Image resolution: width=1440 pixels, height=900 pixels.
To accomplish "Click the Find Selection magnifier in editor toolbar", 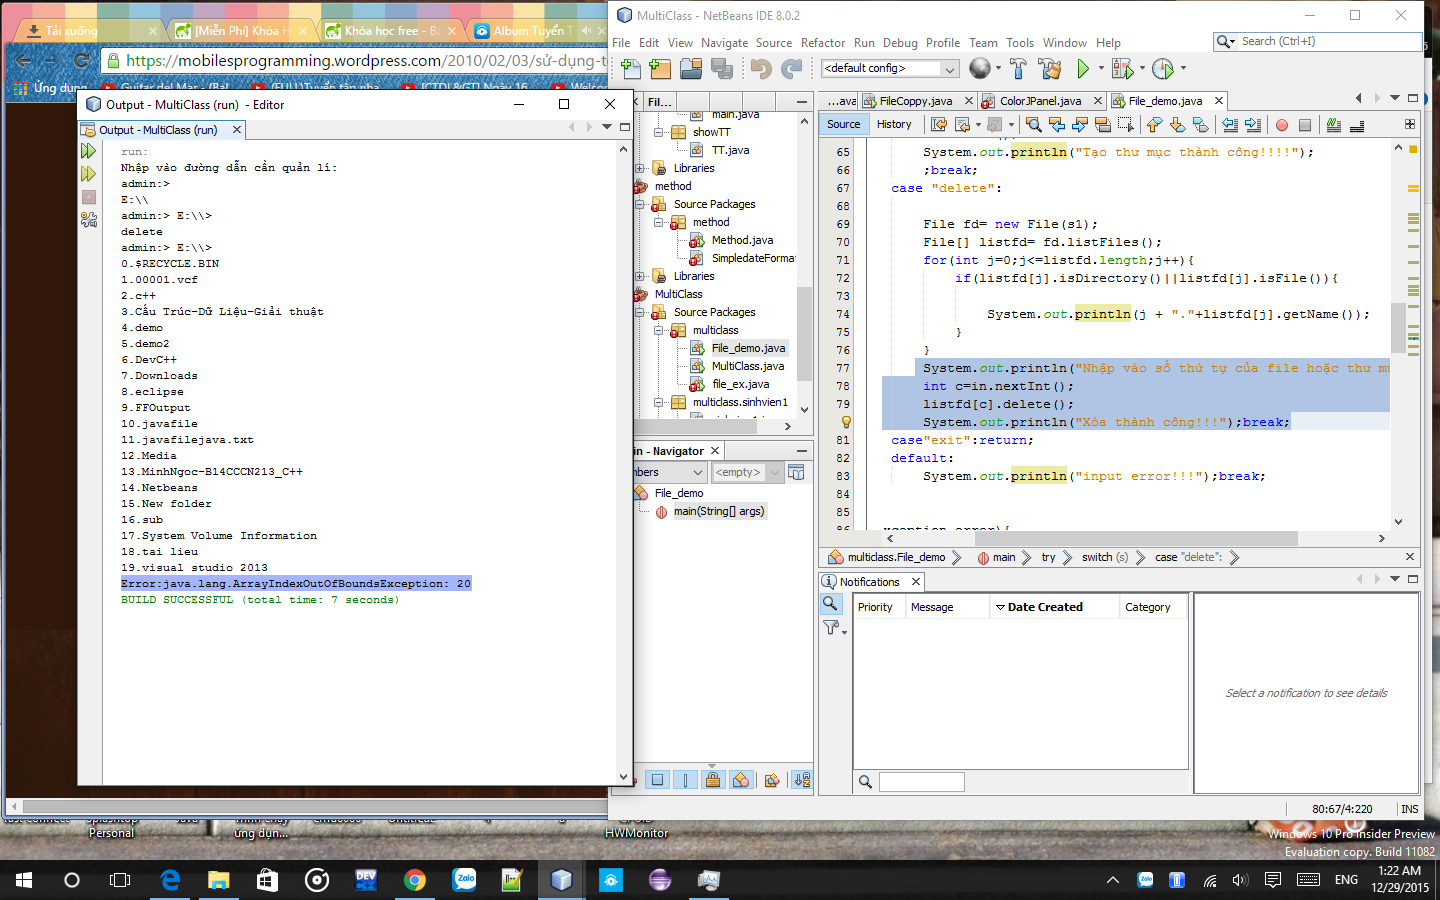I will [1034, 124].
